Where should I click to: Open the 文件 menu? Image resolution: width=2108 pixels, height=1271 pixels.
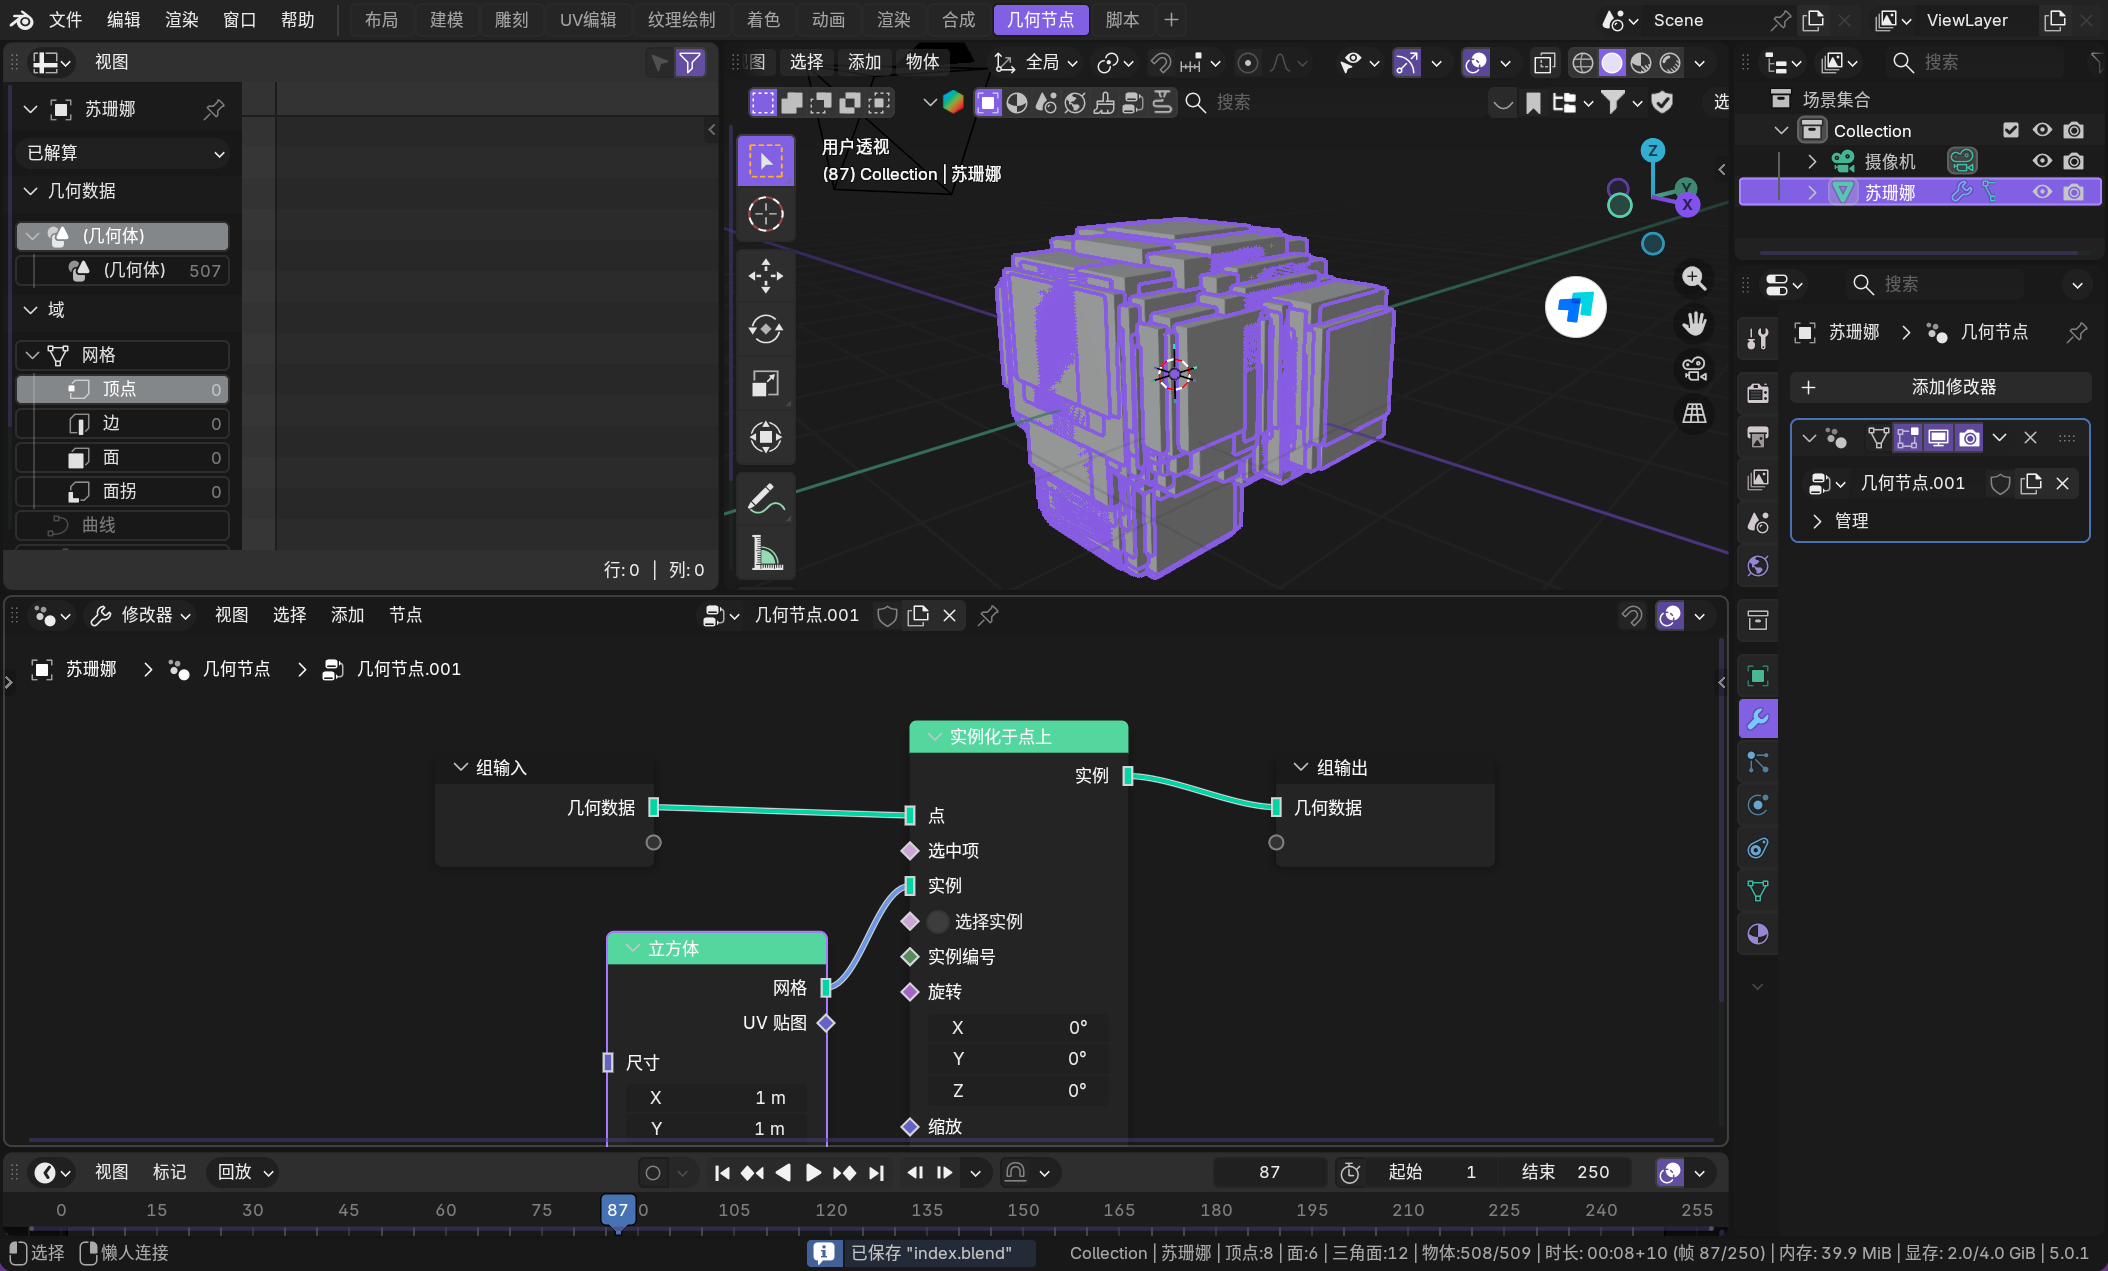click(65, 20)
